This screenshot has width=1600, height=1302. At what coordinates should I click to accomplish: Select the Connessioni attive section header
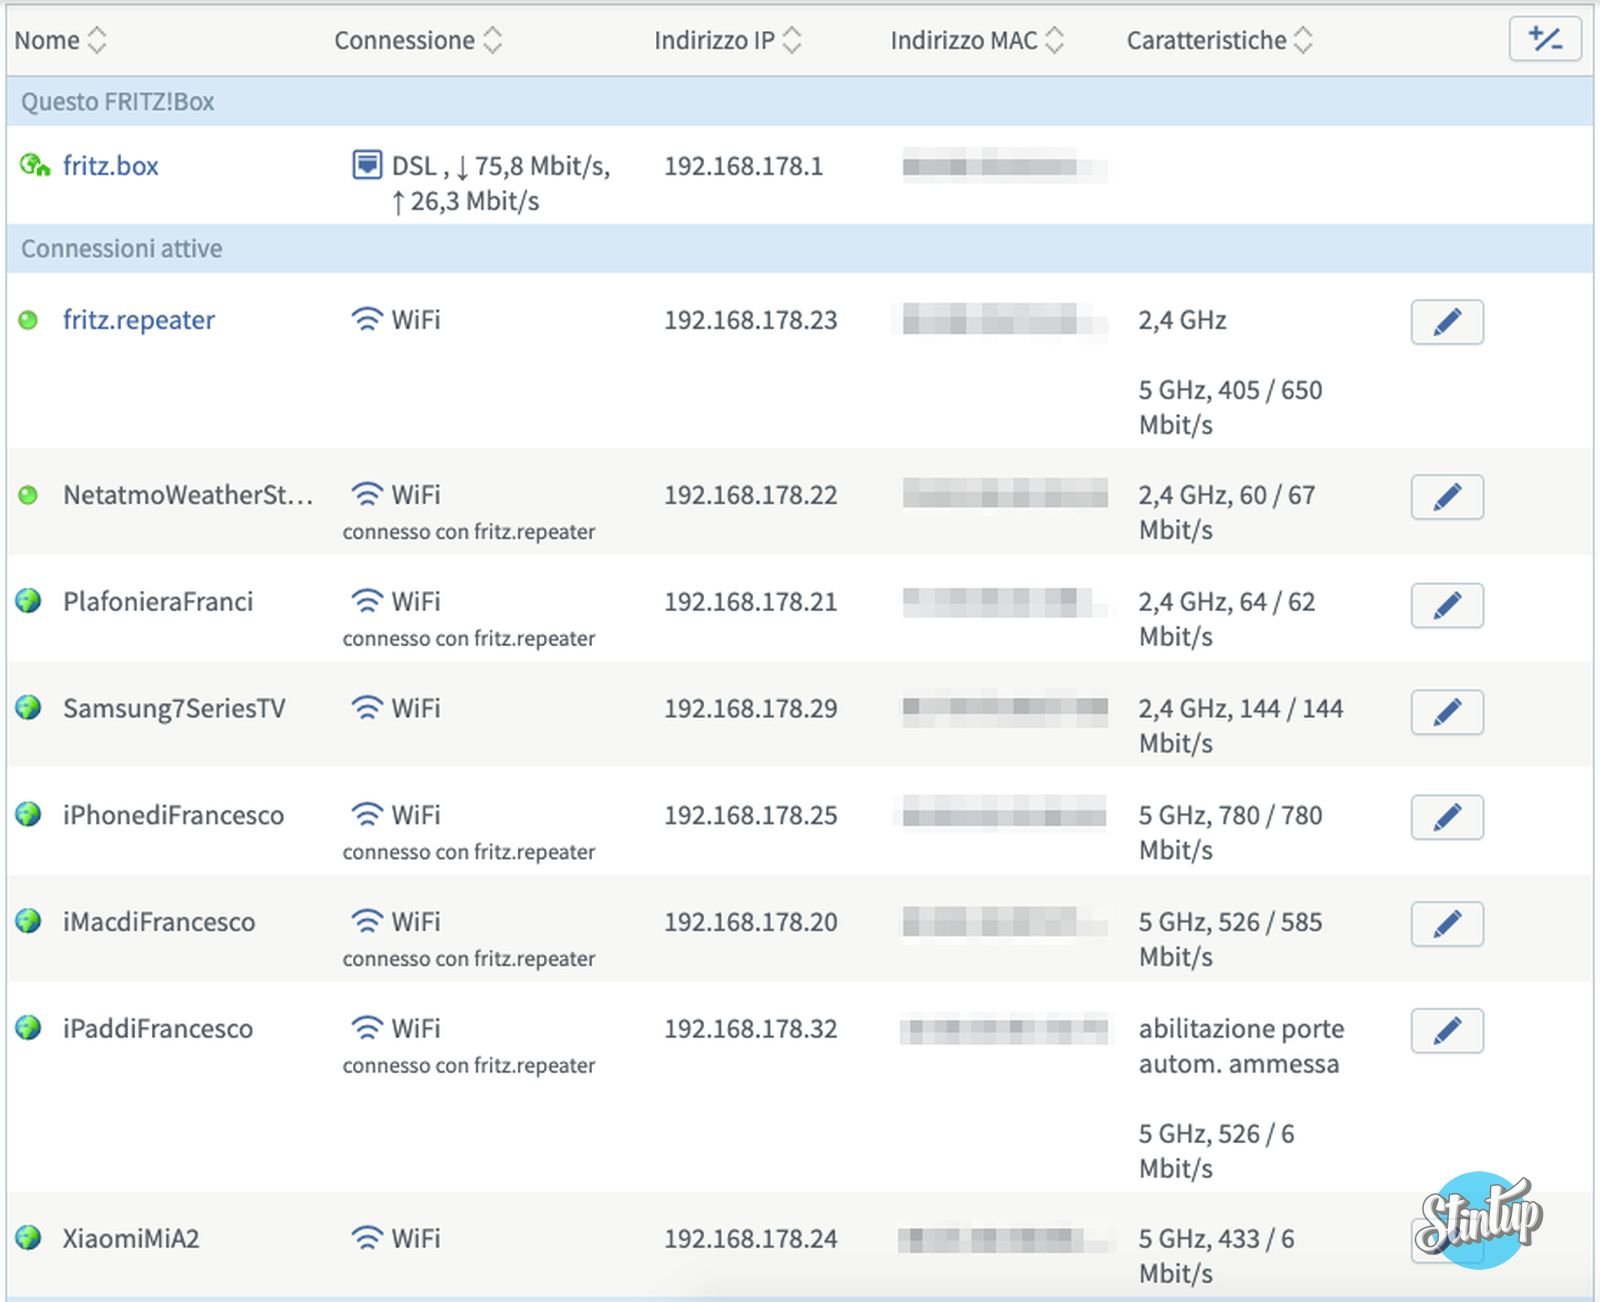pos(122,249)
